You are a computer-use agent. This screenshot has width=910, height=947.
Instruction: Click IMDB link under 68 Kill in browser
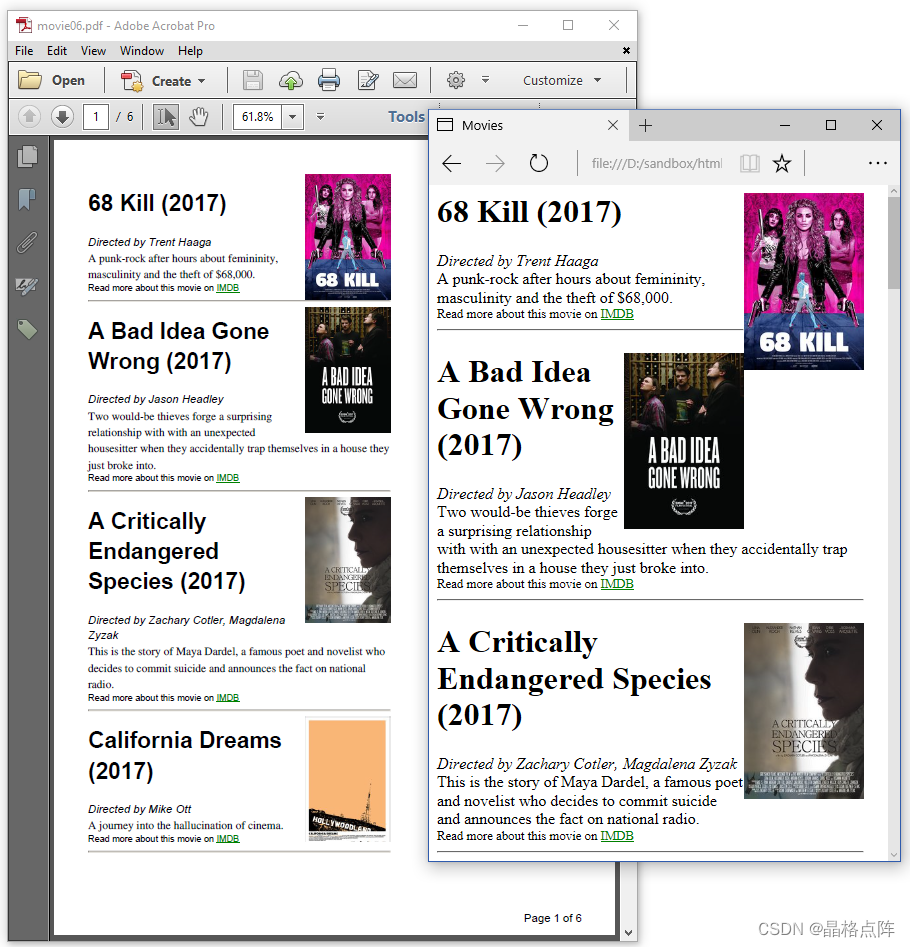(617, 314)
